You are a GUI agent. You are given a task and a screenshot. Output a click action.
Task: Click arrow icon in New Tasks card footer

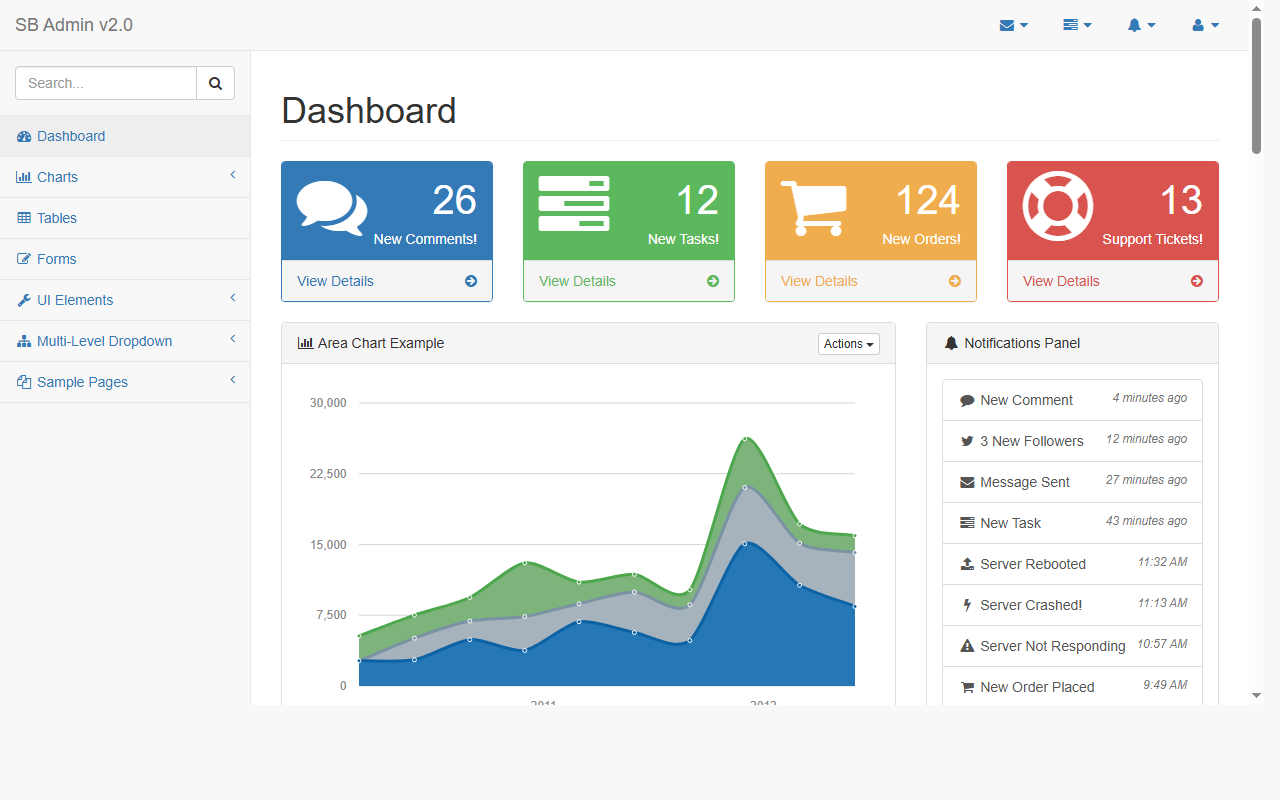pos(713,281)
